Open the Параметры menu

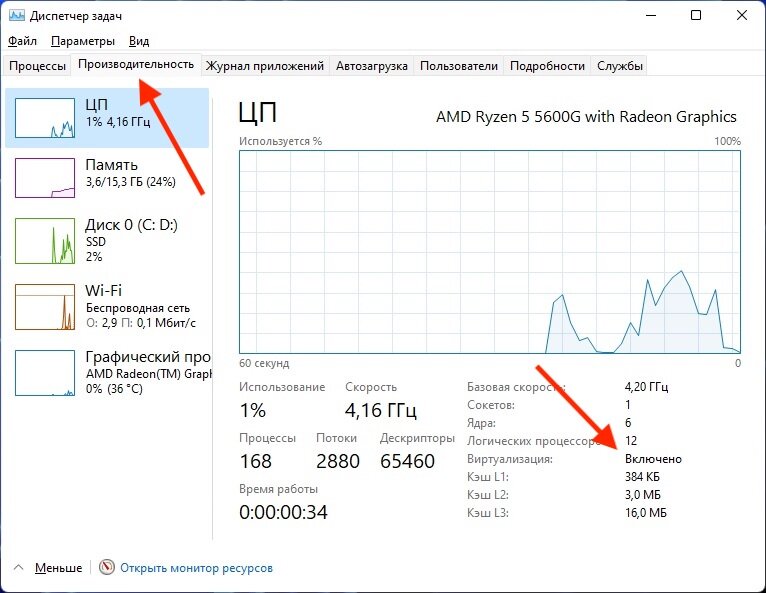pyautogui.click(x=83, y=41)
